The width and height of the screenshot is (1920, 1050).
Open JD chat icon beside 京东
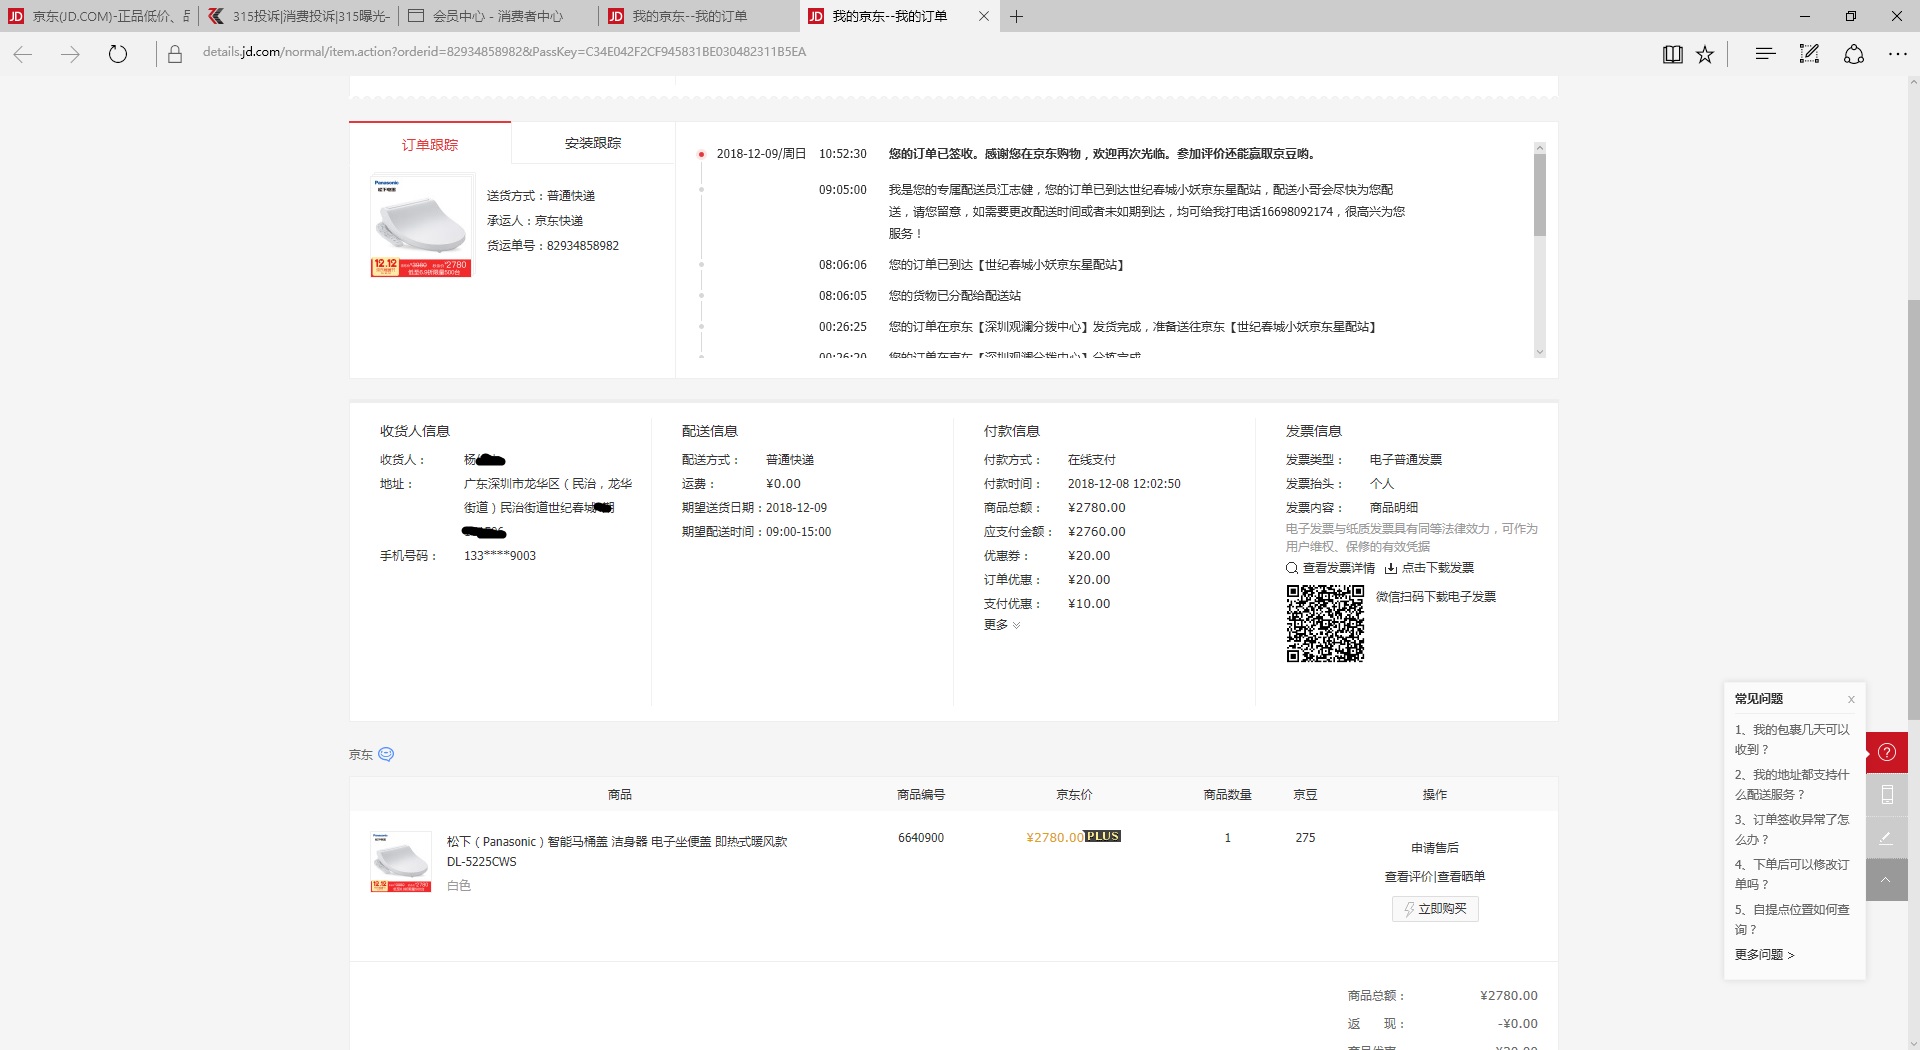(386, 754)
